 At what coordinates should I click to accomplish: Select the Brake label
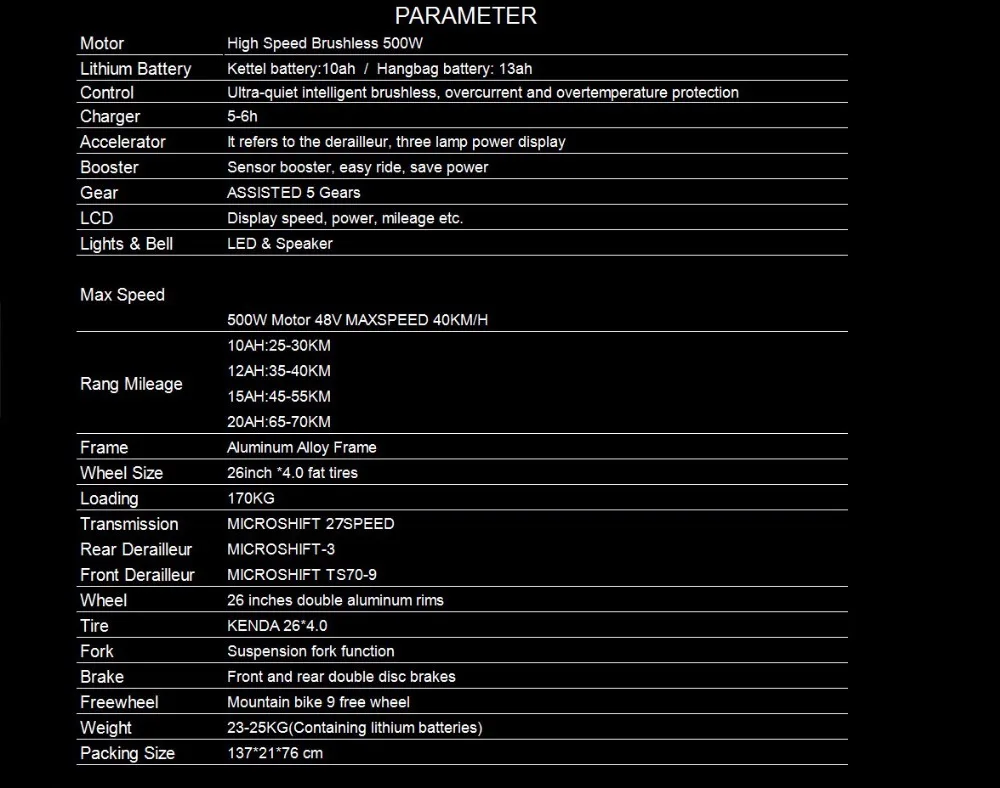pos(102,677)
